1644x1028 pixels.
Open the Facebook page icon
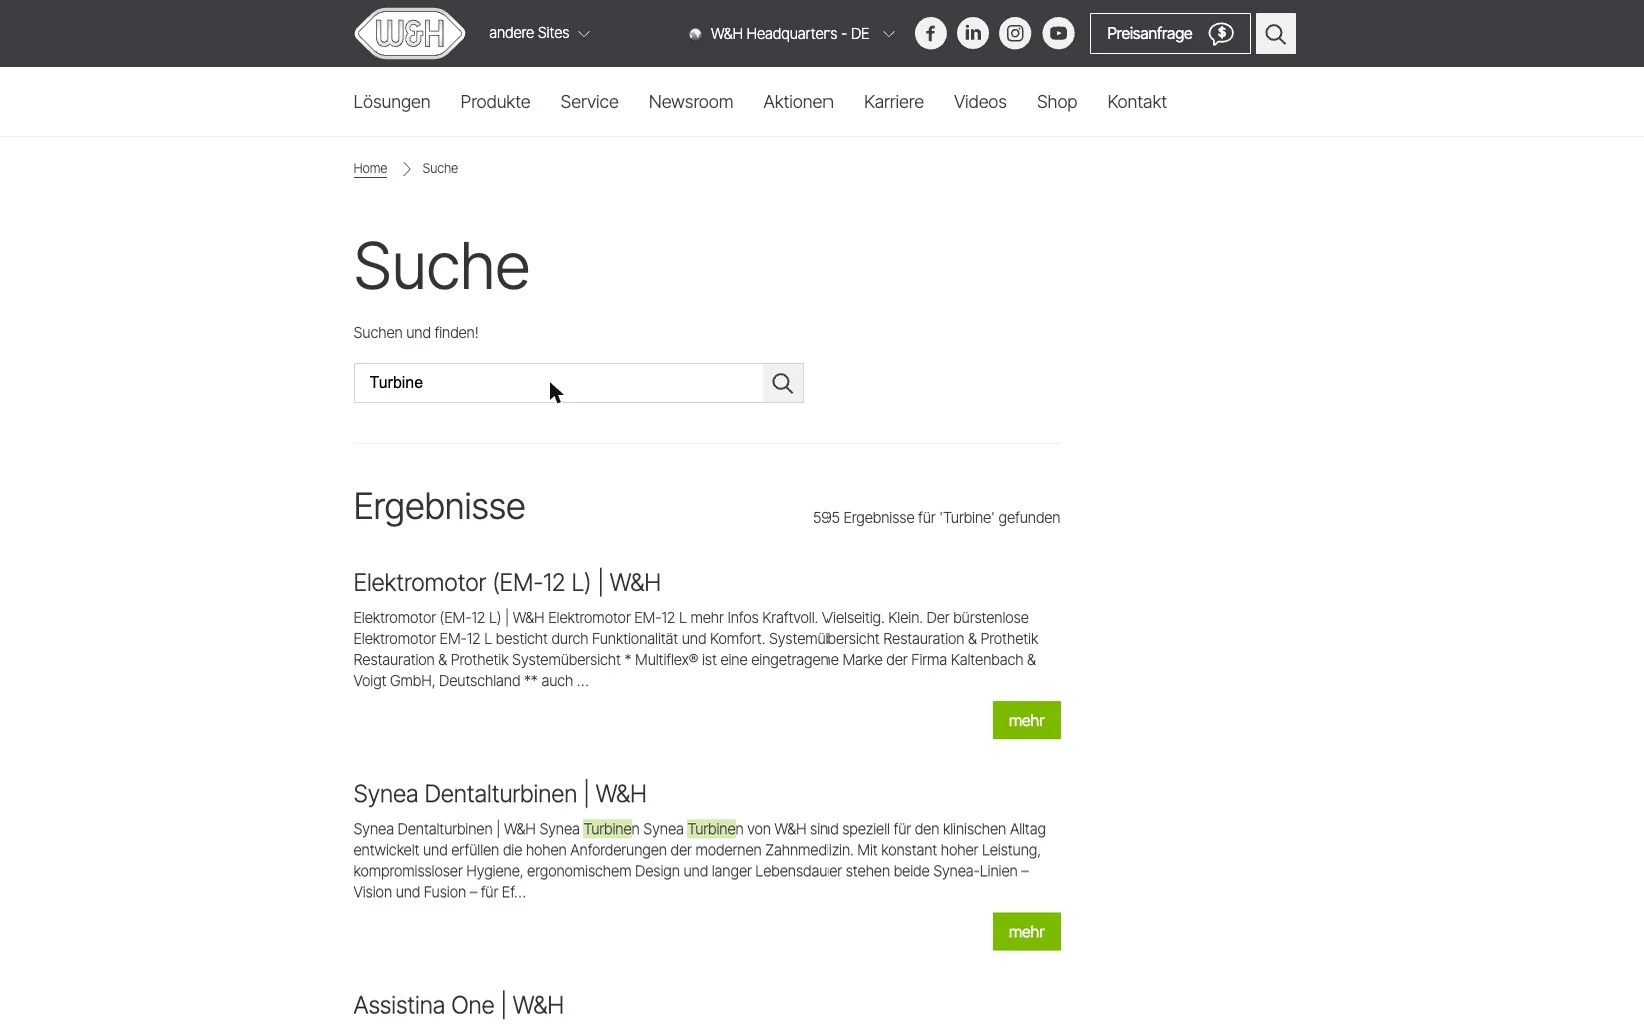(930, 33)
